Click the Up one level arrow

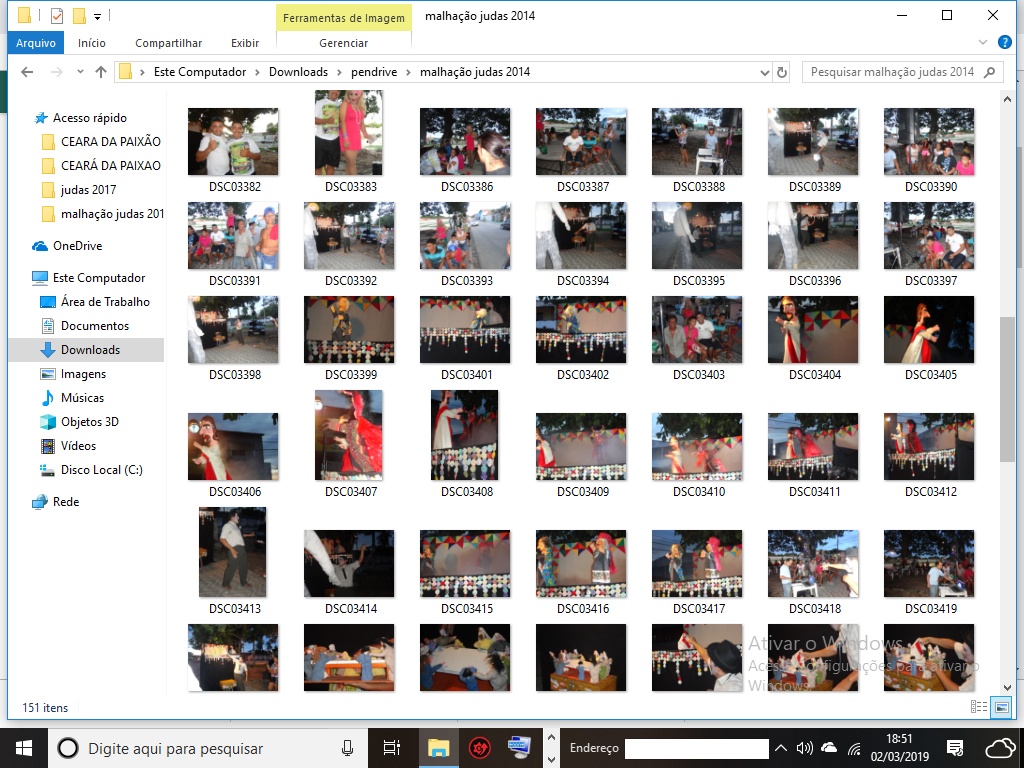click(101, 72)
